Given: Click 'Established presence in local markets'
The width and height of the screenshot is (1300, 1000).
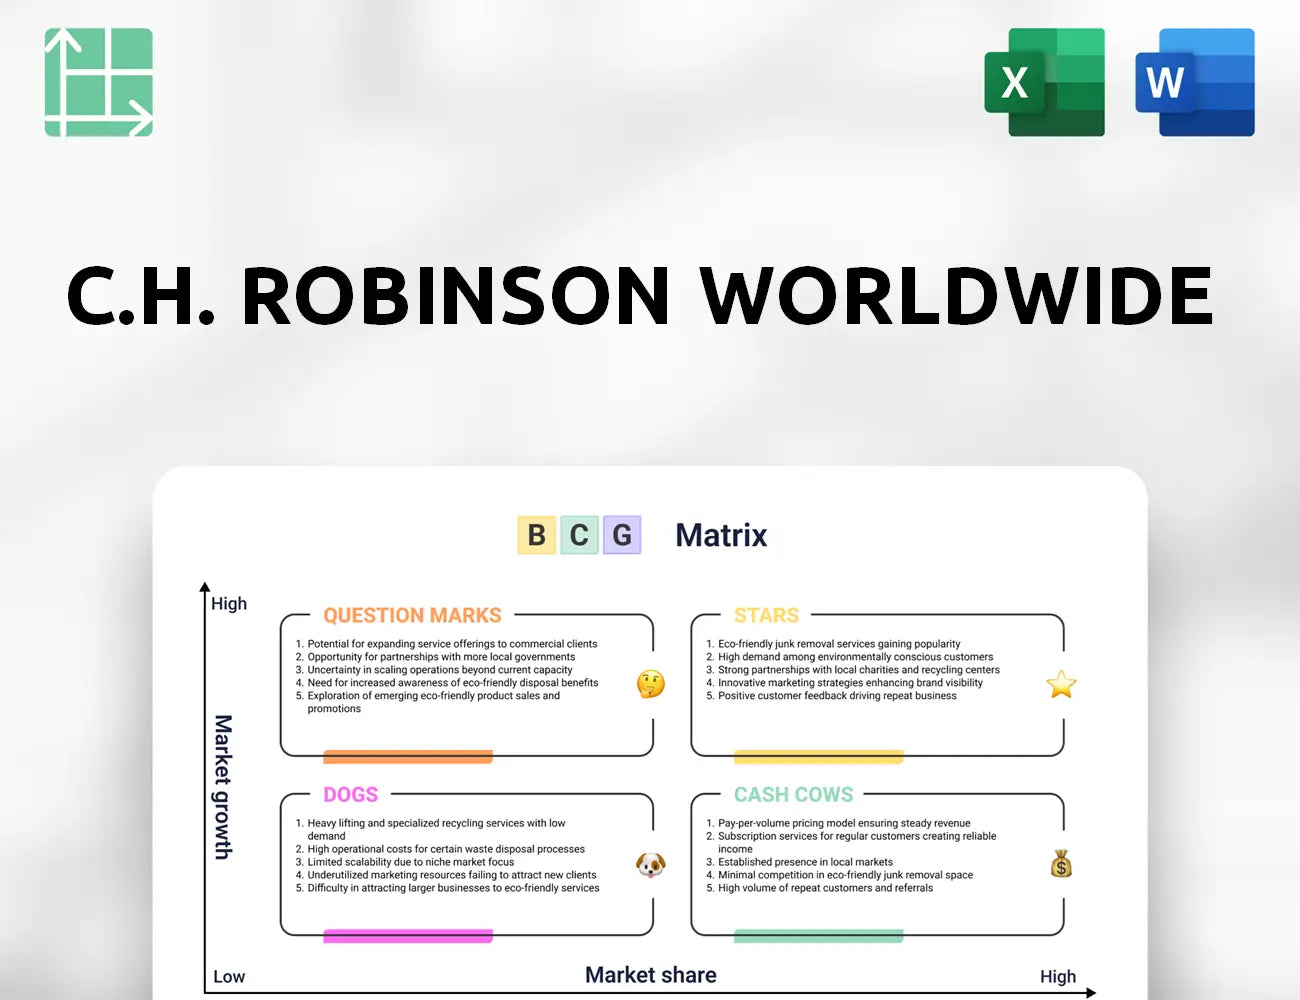Looking at the screenshot, I should 805,862.
